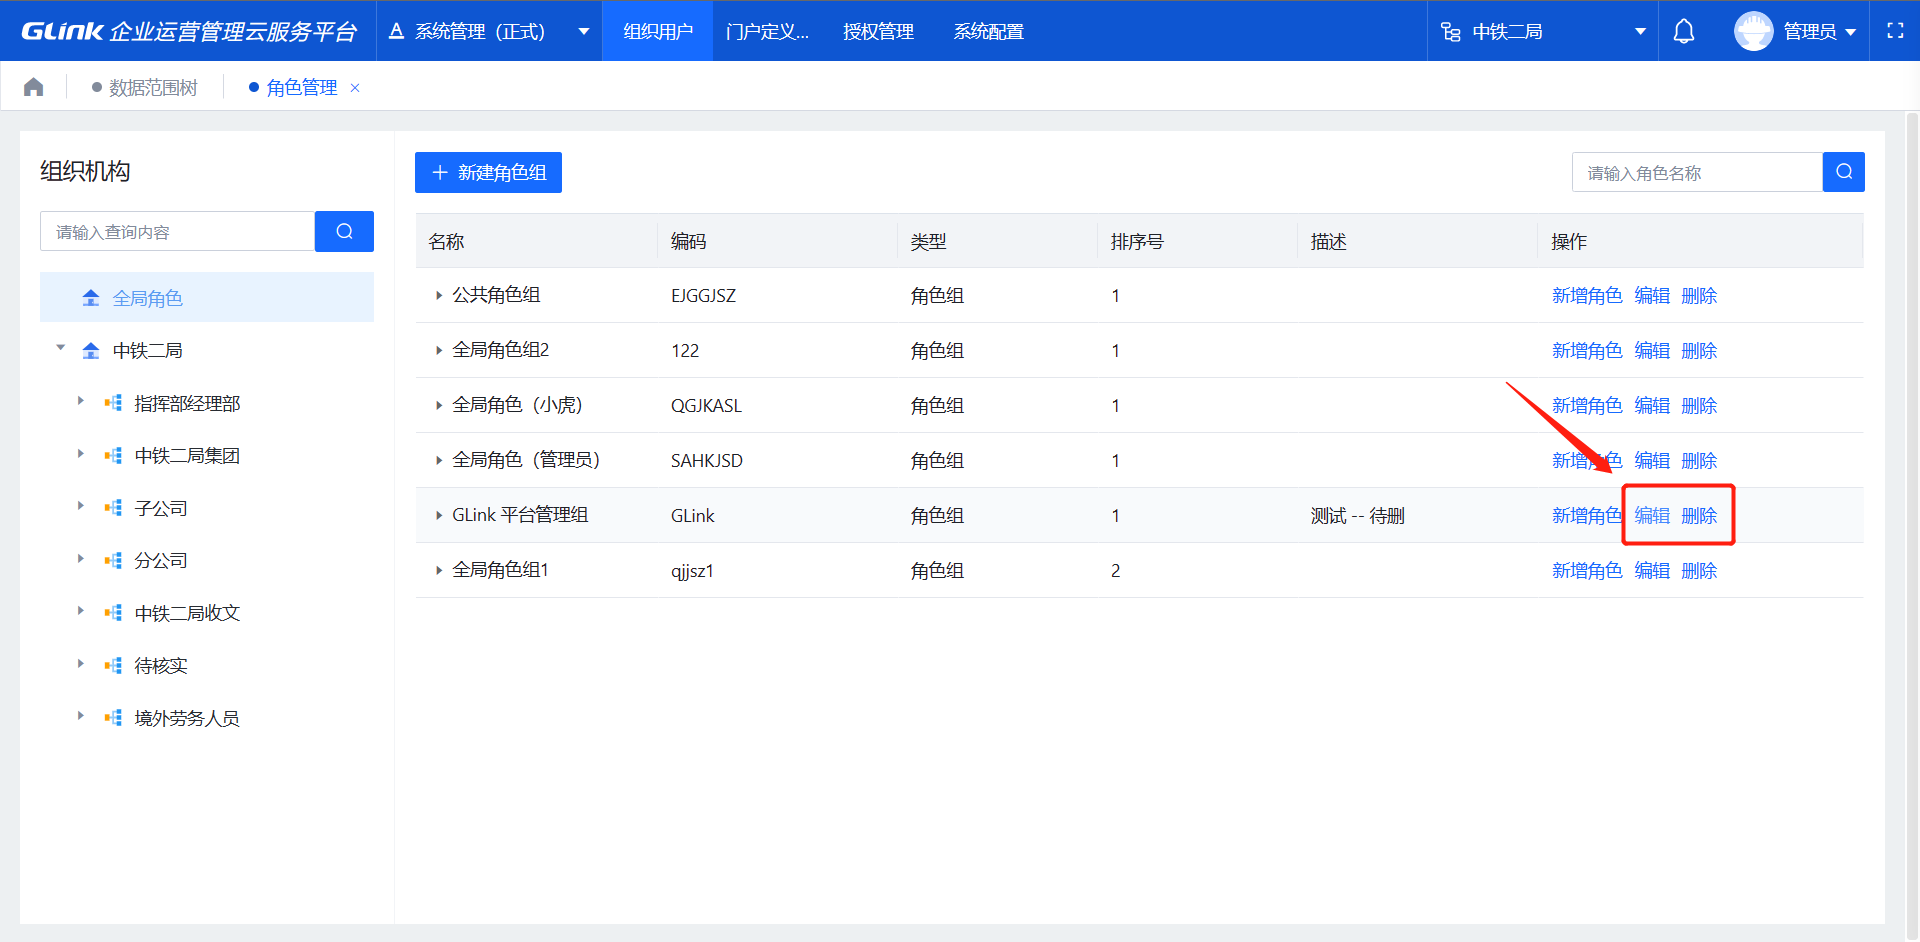1920x942 pixels.
Task: Click the 全局角色 building icon
Action: (x=91, y=298)
